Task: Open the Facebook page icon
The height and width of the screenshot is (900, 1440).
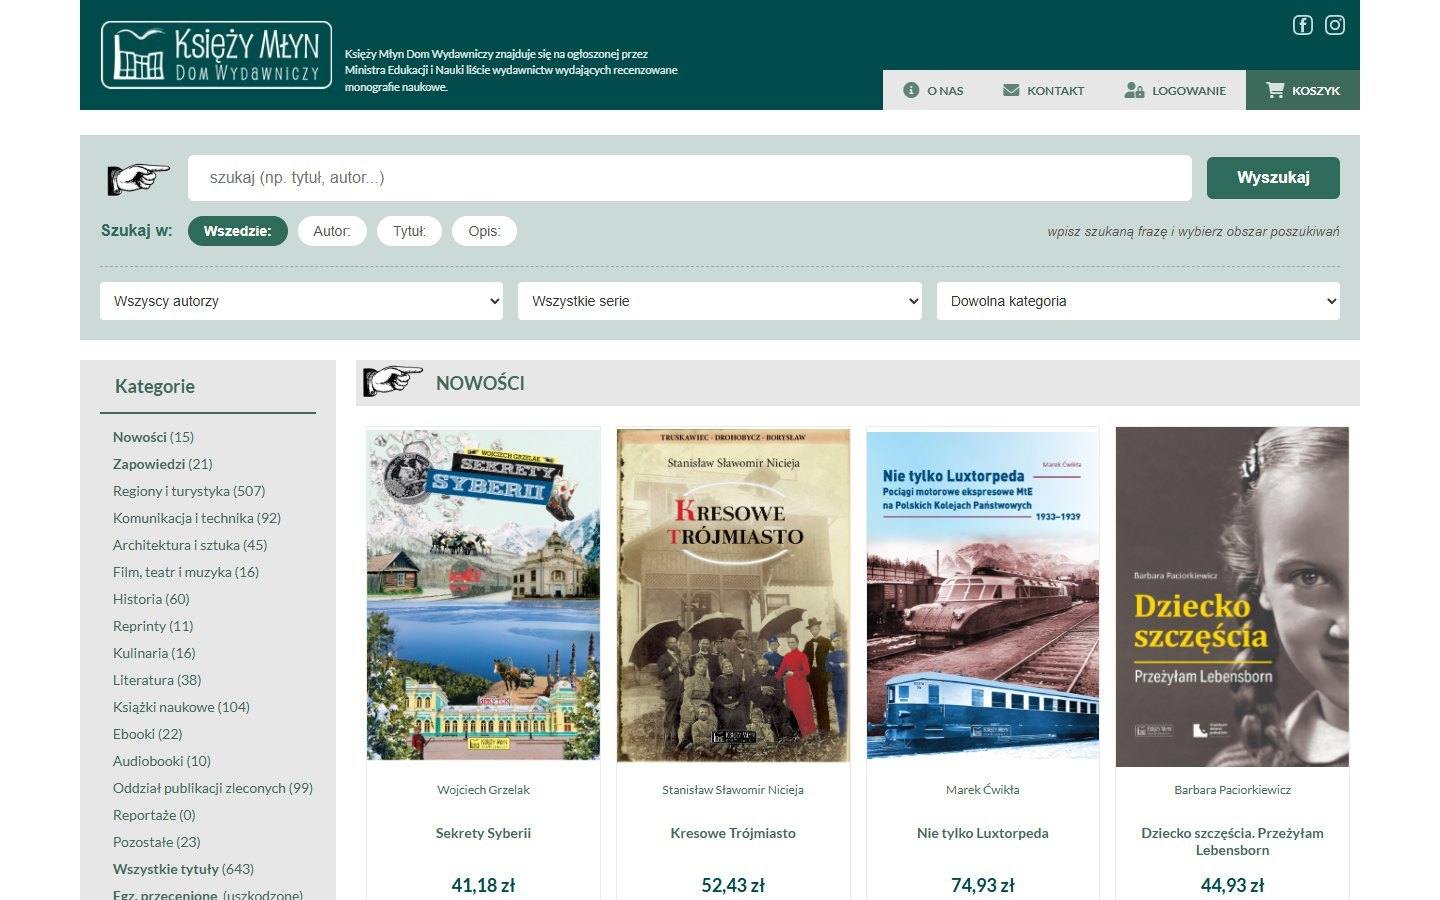Action: click(1302, 25)
